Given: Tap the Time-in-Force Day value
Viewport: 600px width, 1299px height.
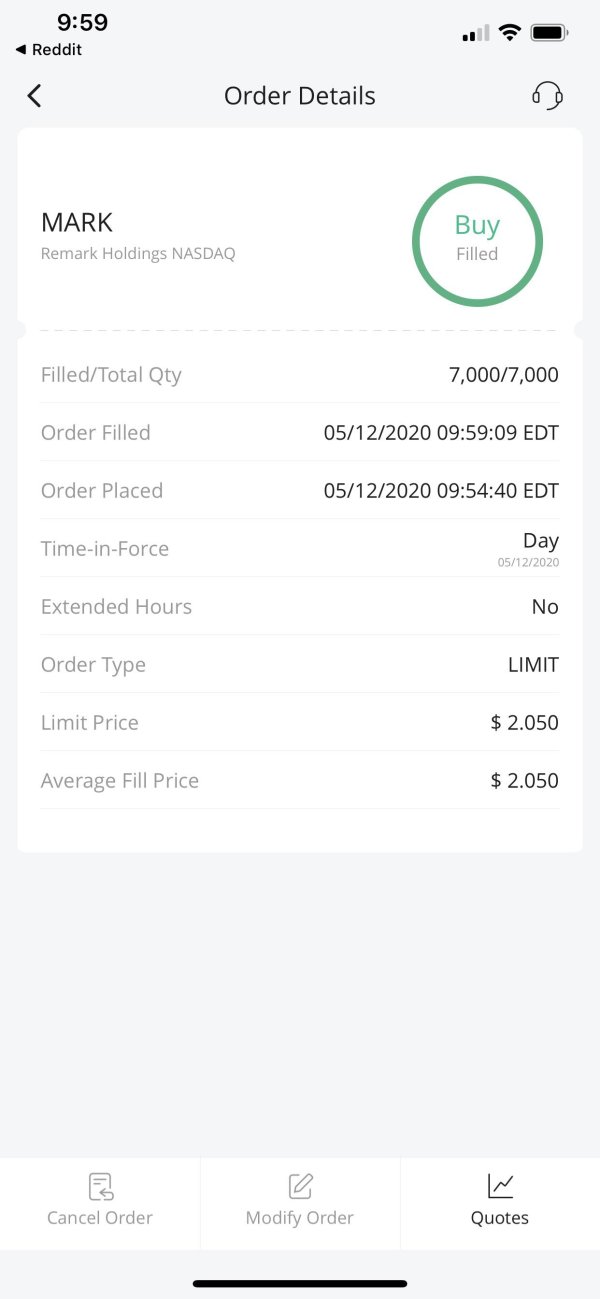Looking at the screenshot, I should [x=540, y=541].
